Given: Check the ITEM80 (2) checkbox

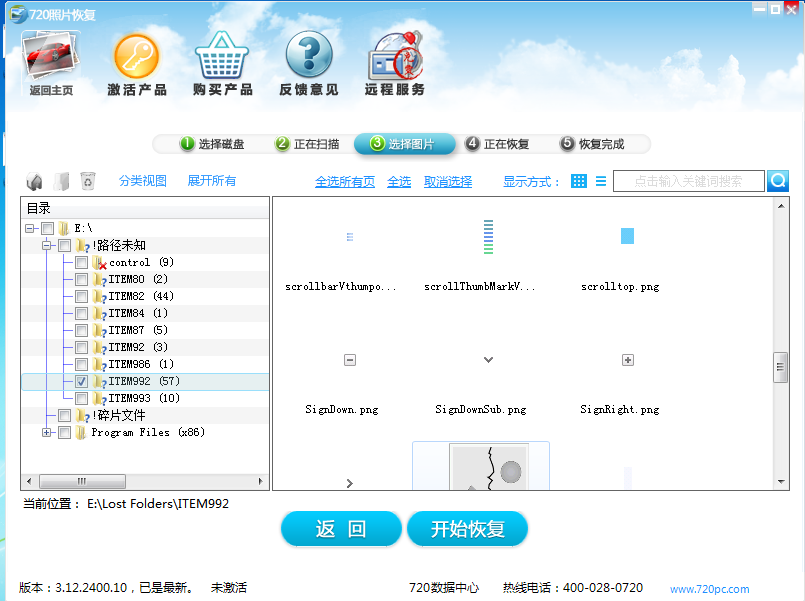Looking at the screenshot, I should (81, 280).
